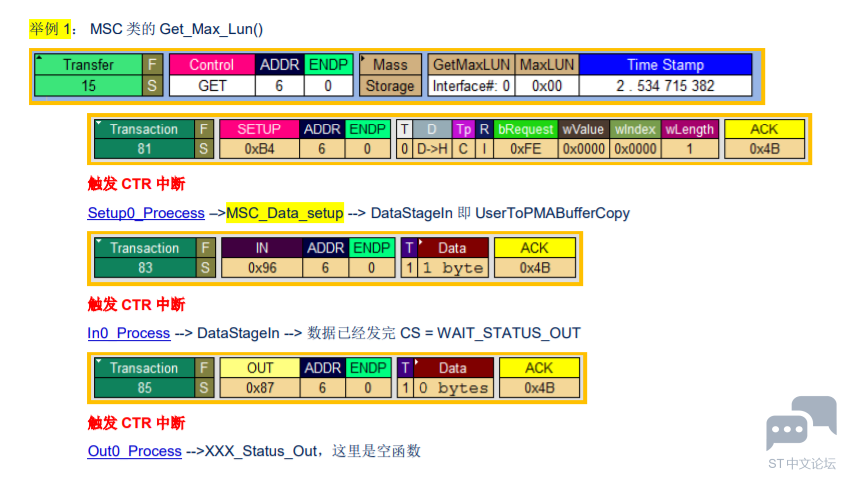This screenshot has width=845, height=479.
Task: Expand the Transaction 81 triangle
Action: click(x=99, y=123)
